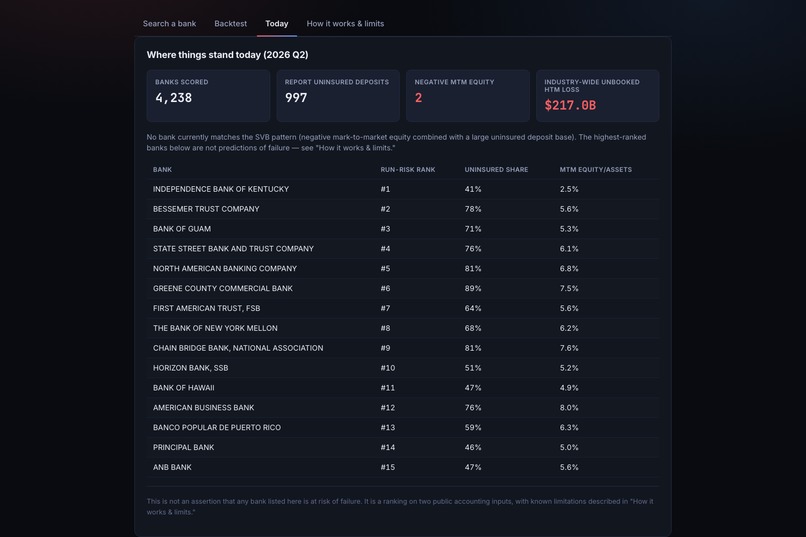Image resolution: width=806 pixels, height=537 pixels.
Task: Click the 2.5% MTM equity value
Action: point(569,189)
